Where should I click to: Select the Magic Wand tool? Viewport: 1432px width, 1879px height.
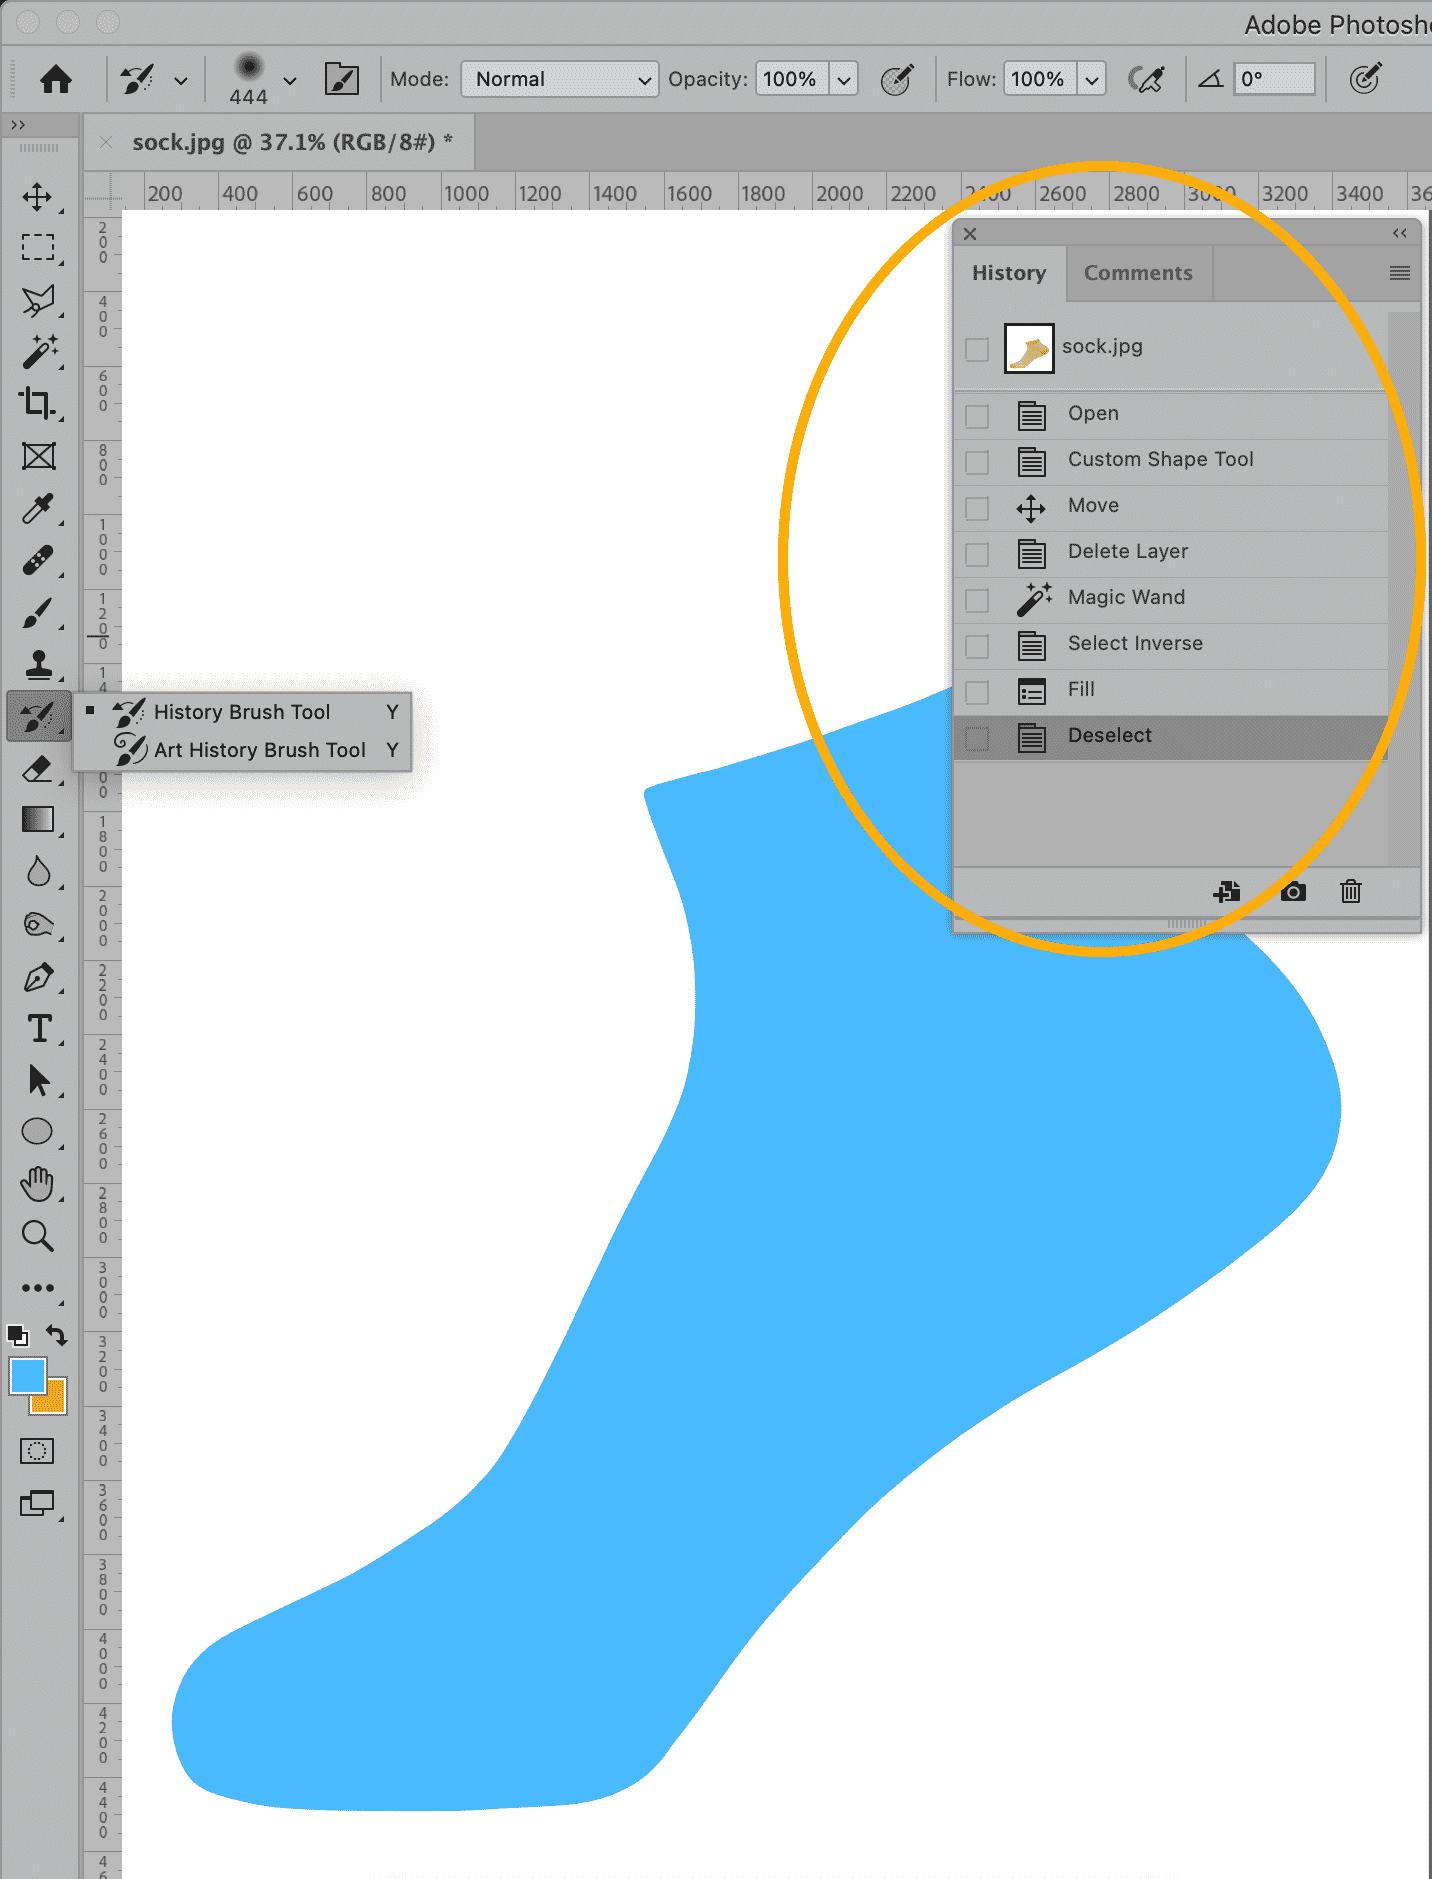(38, 352)
